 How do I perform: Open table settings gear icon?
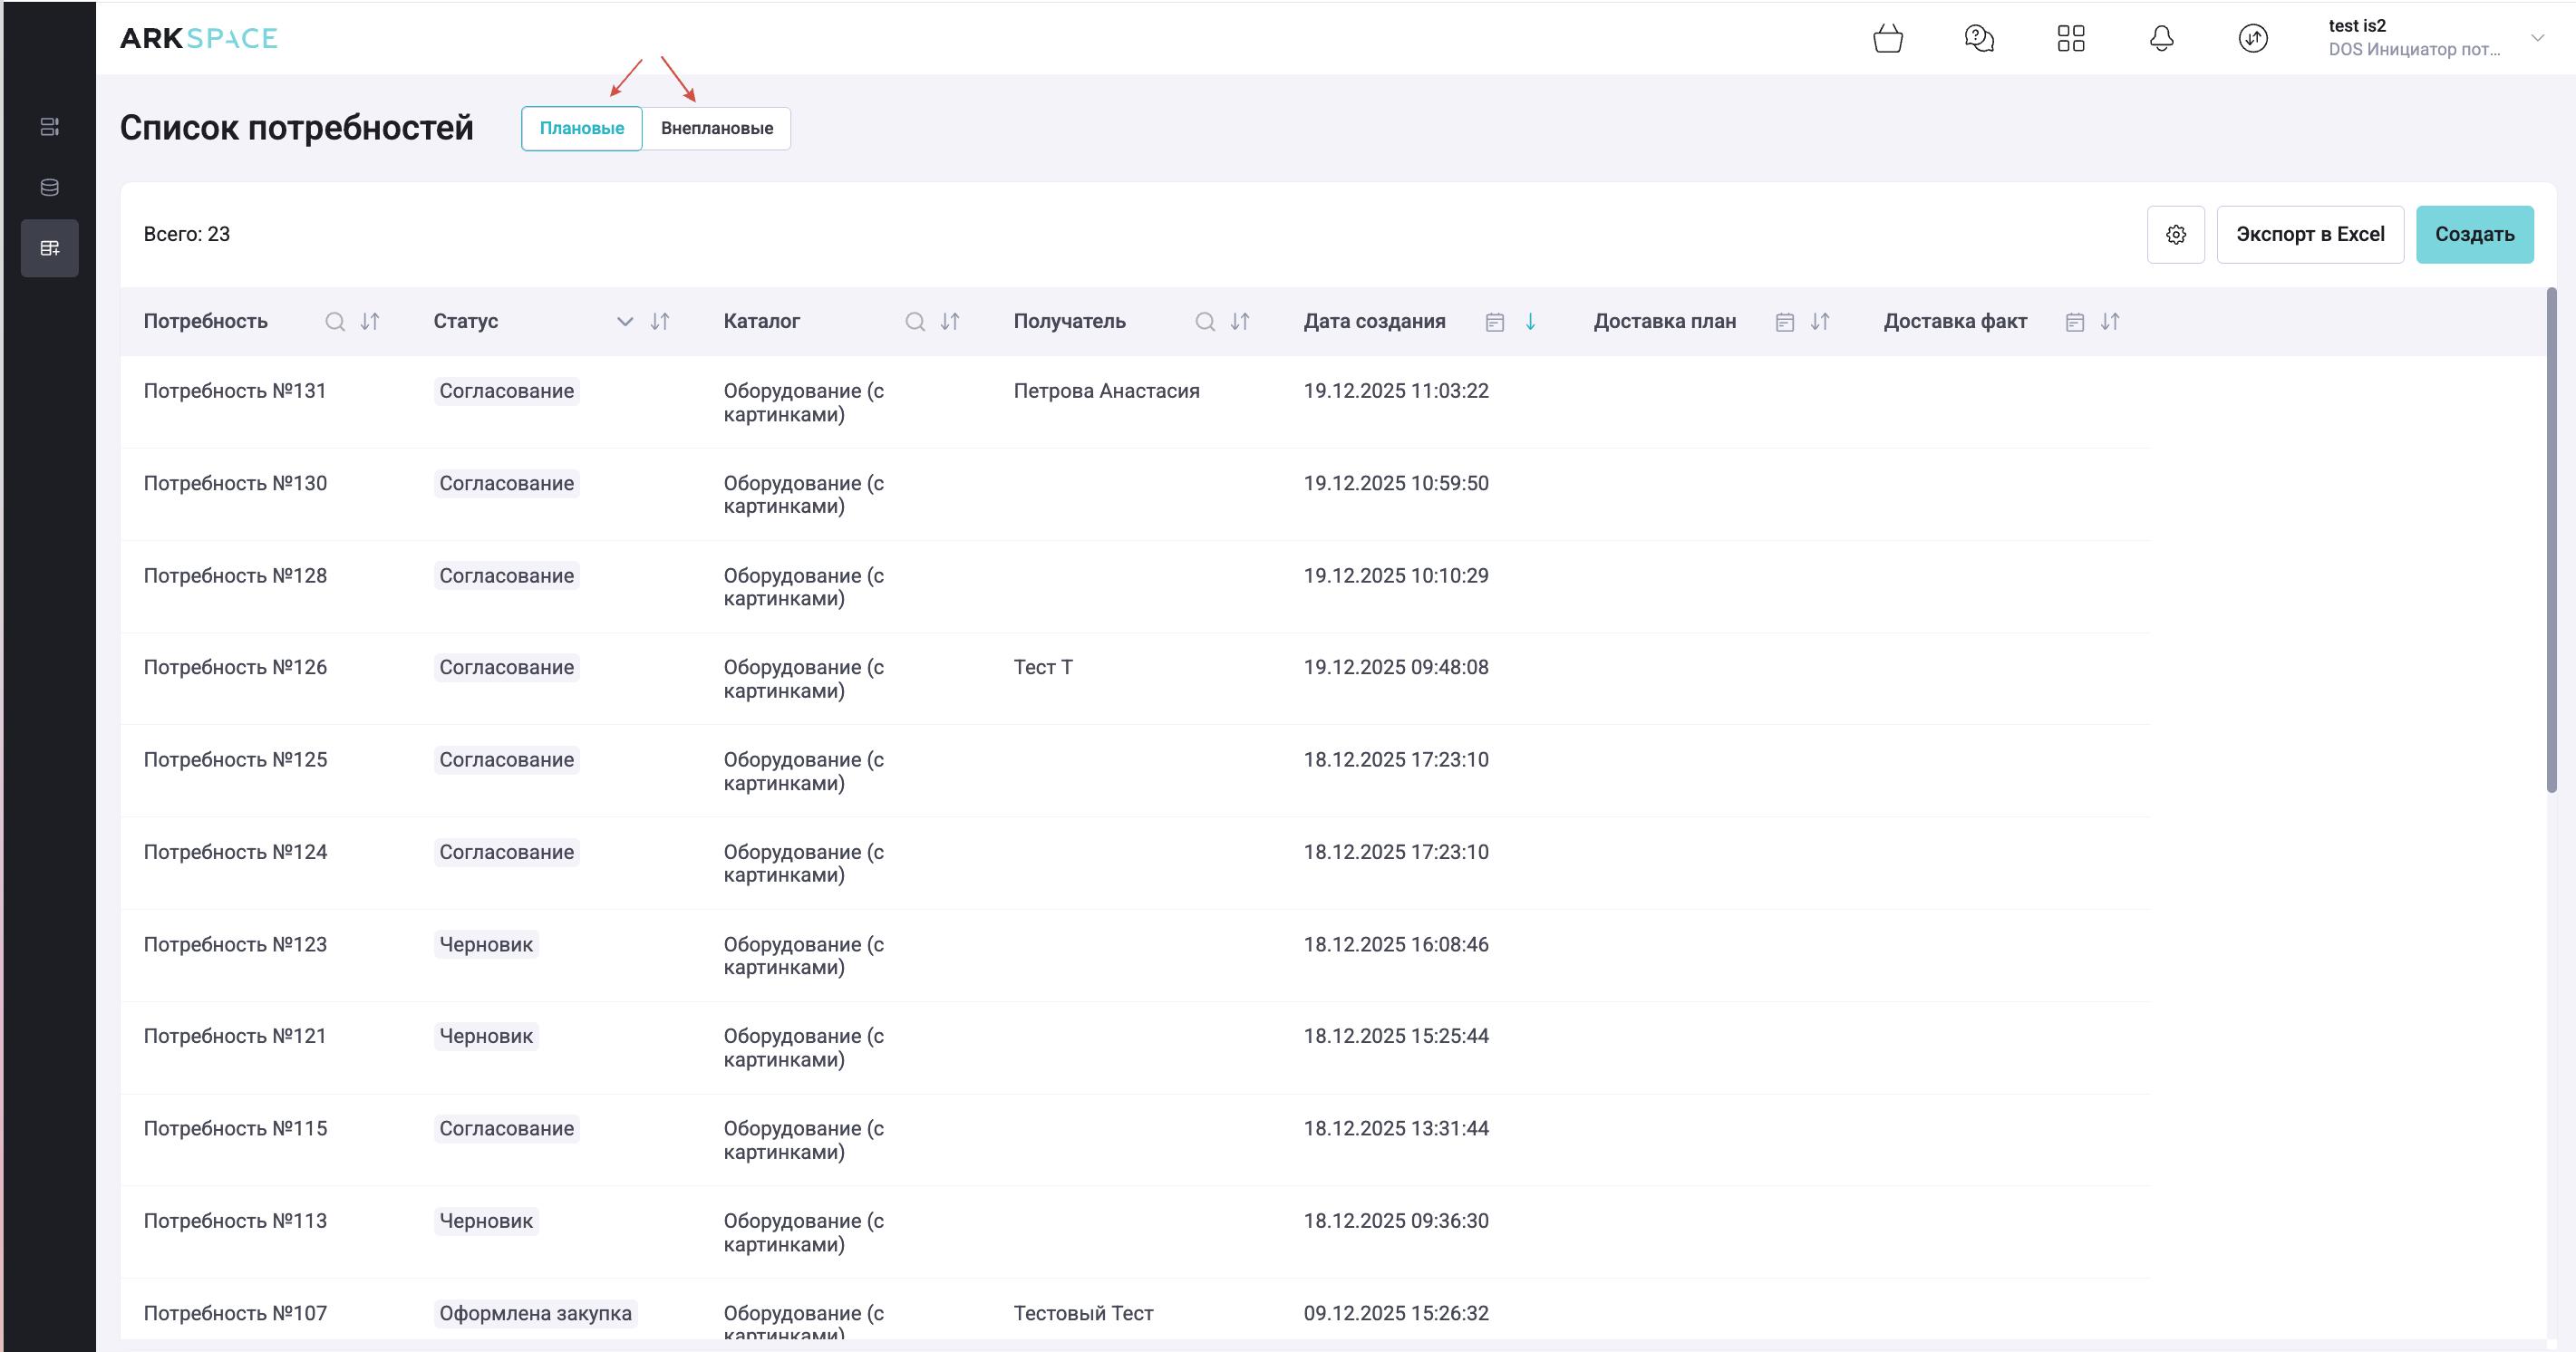2176,235
